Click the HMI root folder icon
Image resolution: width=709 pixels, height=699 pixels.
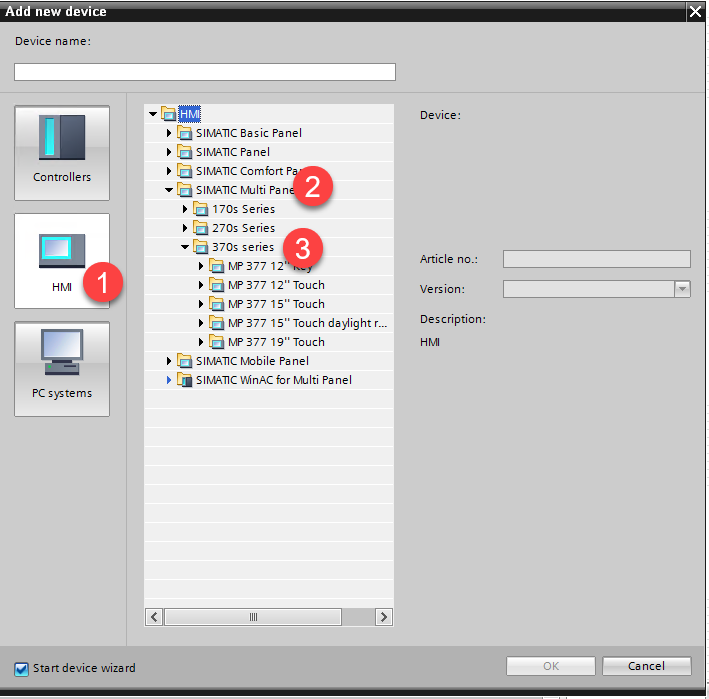click(168, 114)
